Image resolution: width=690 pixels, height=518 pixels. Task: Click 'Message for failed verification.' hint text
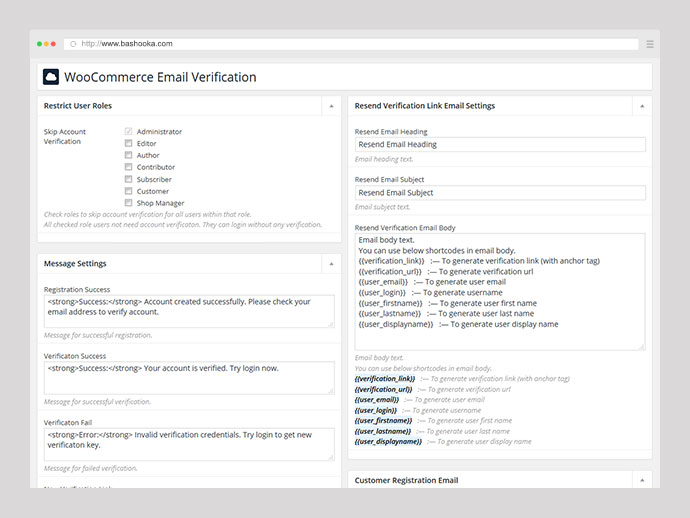91,468
